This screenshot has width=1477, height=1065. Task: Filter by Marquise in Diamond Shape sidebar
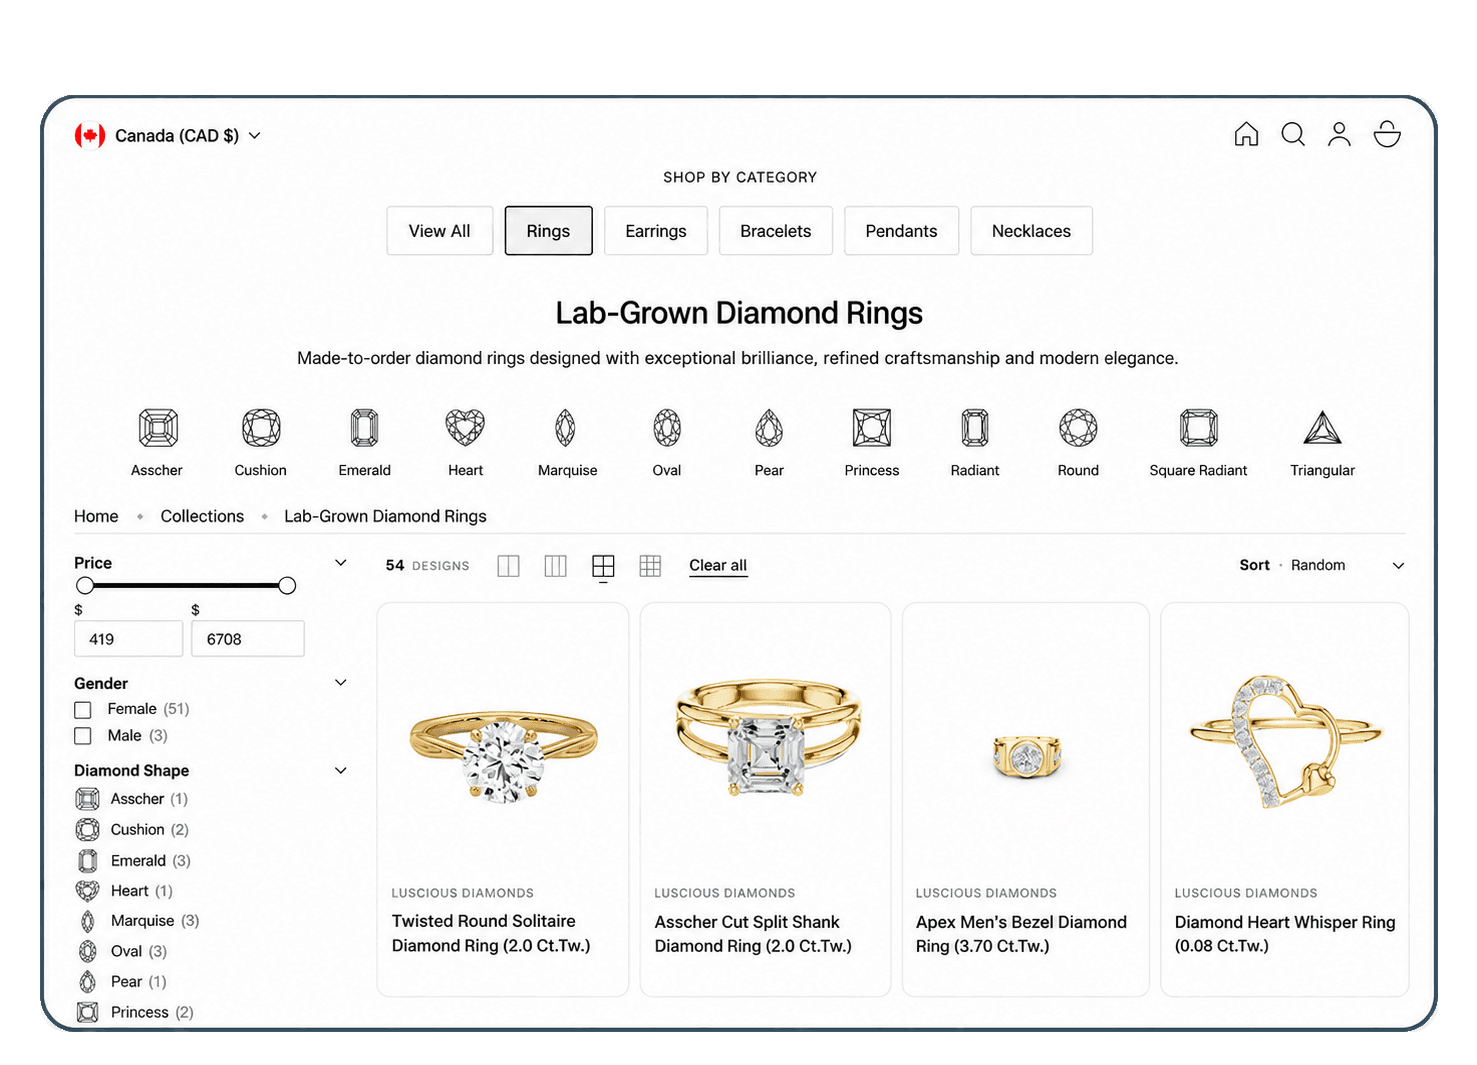[x=138, y=921]
